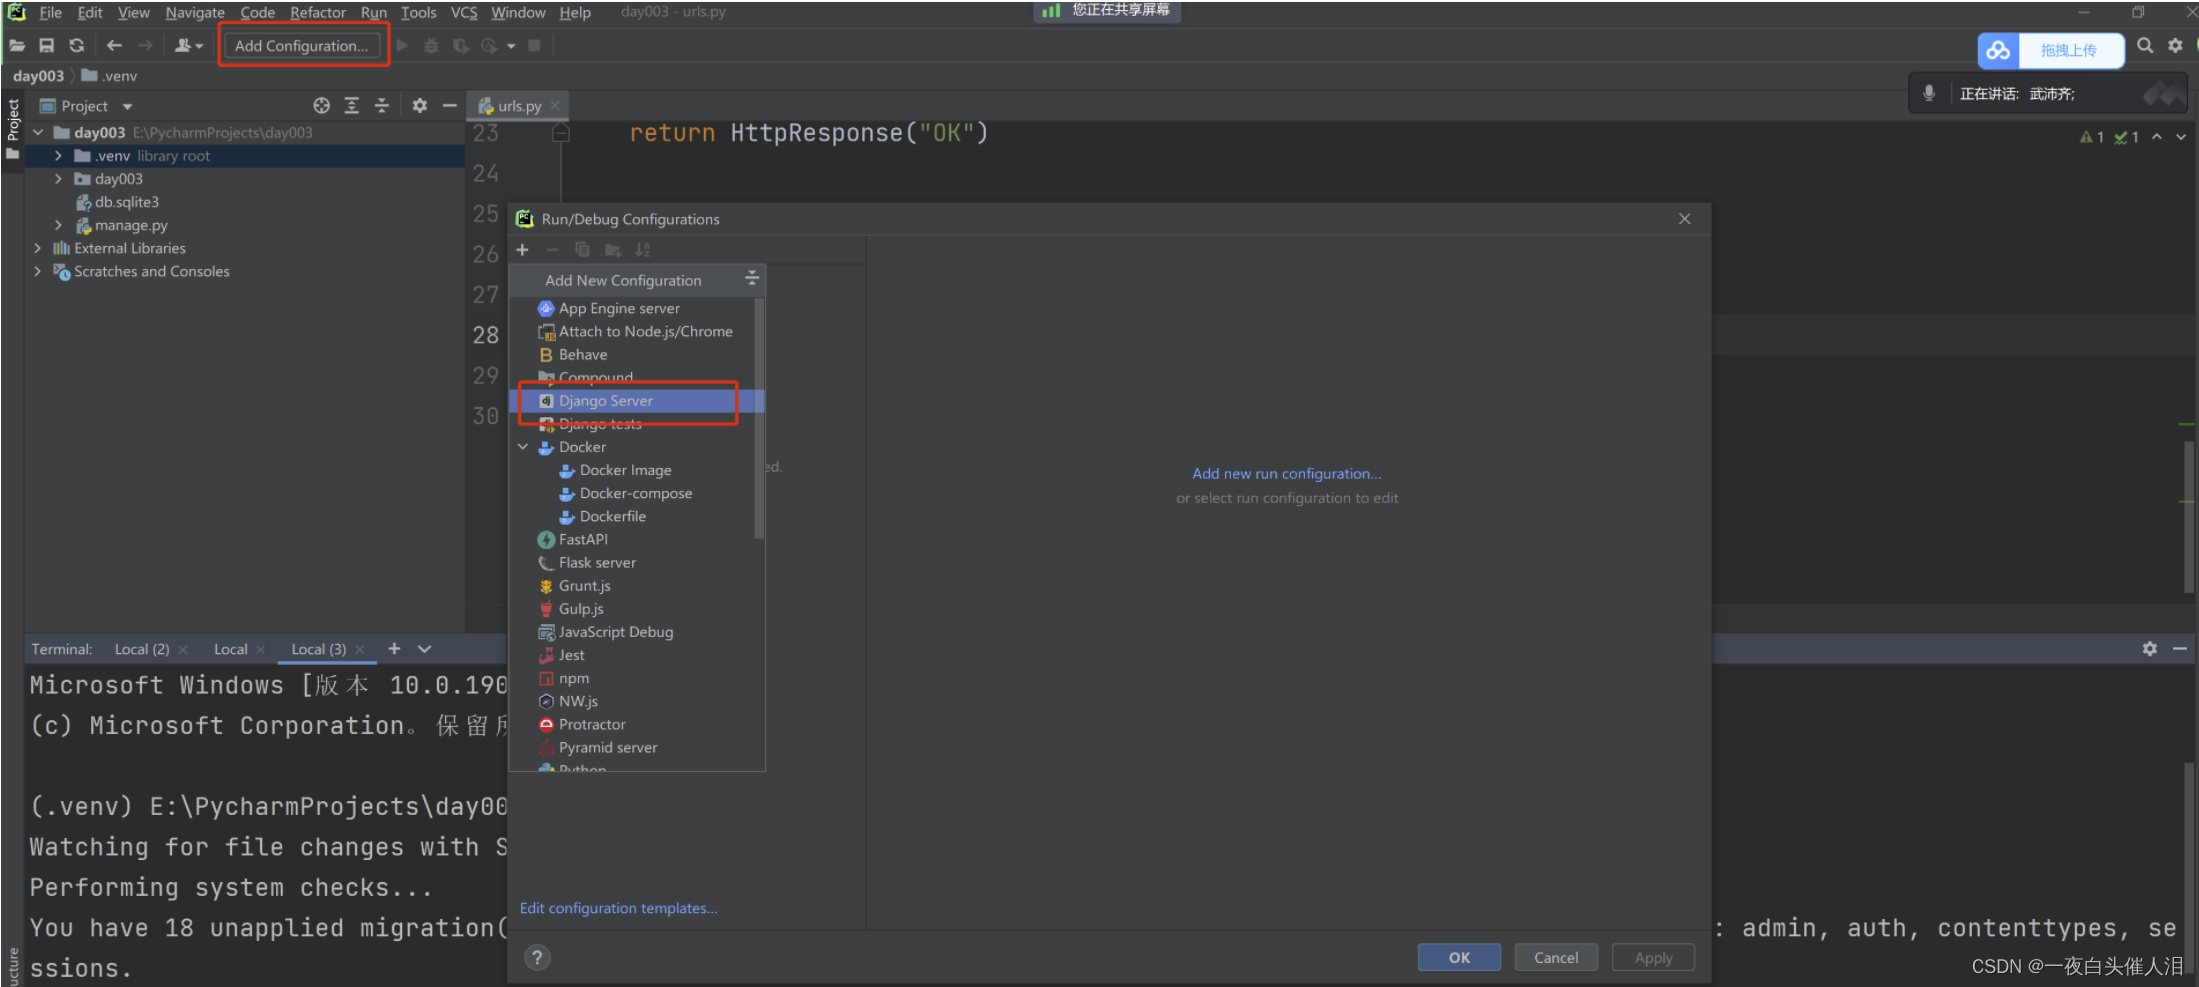Open the VCS menu
The width and height of the screenshot is (2199, 987).
[x=464, y=12]
